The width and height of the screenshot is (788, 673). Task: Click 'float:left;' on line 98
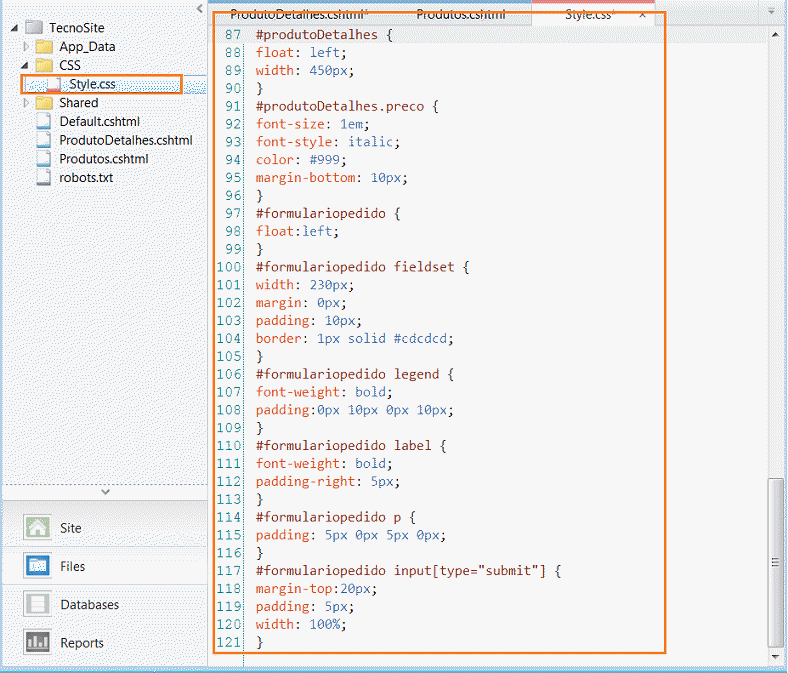[x=297, y=231]
